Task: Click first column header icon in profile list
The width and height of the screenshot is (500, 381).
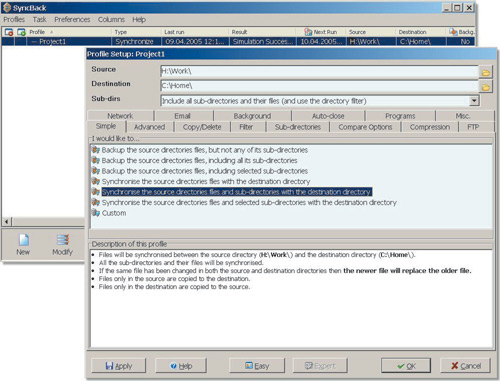Action: coord(9,32)
